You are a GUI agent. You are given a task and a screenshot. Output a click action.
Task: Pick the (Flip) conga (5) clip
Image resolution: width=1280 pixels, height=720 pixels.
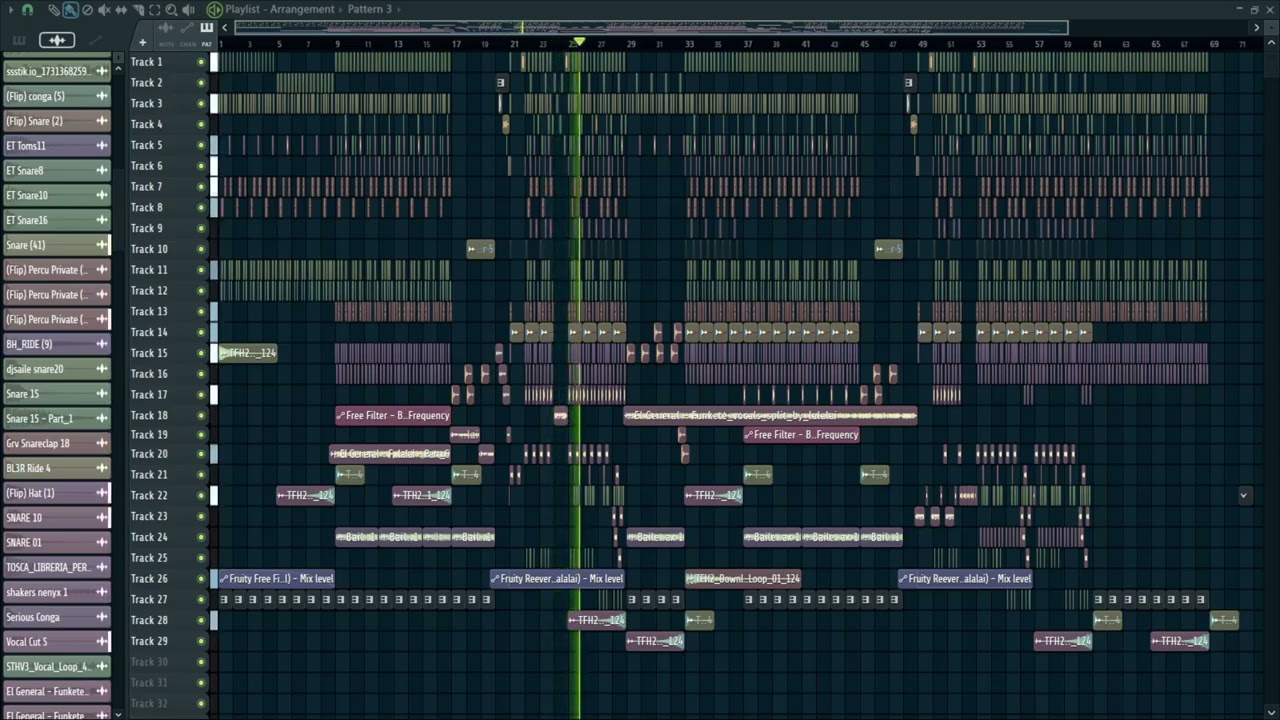click(x=57, y=96)
